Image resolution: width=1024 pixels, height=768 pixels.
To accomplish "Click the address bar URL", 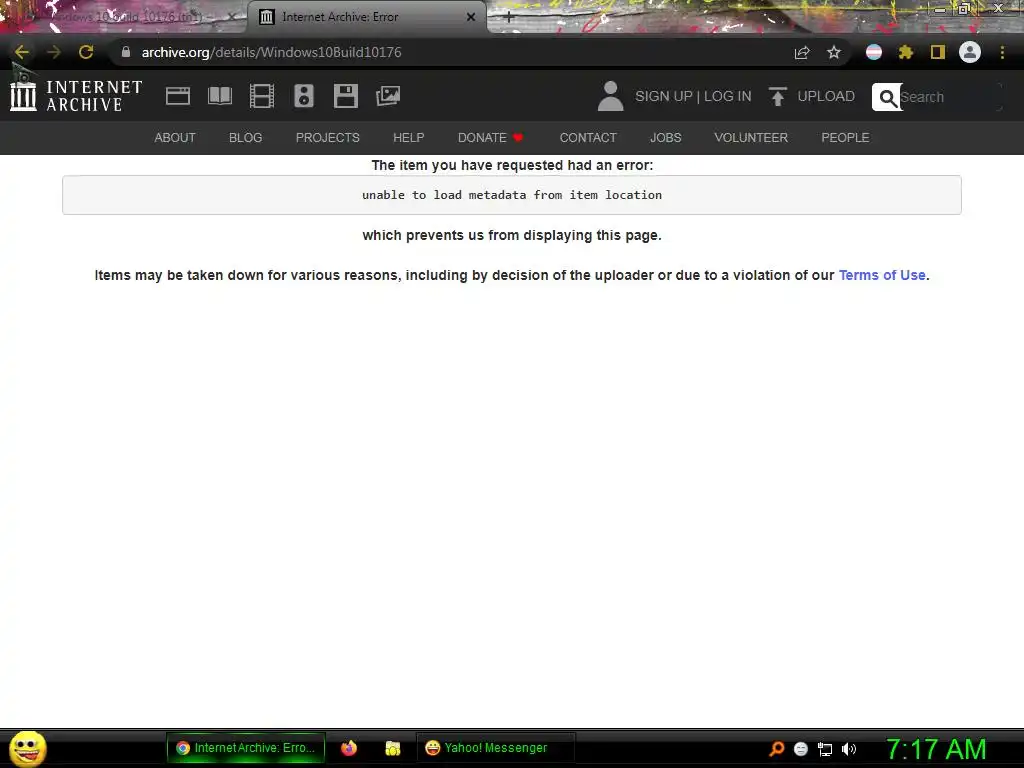I will [x=271, y=52].
